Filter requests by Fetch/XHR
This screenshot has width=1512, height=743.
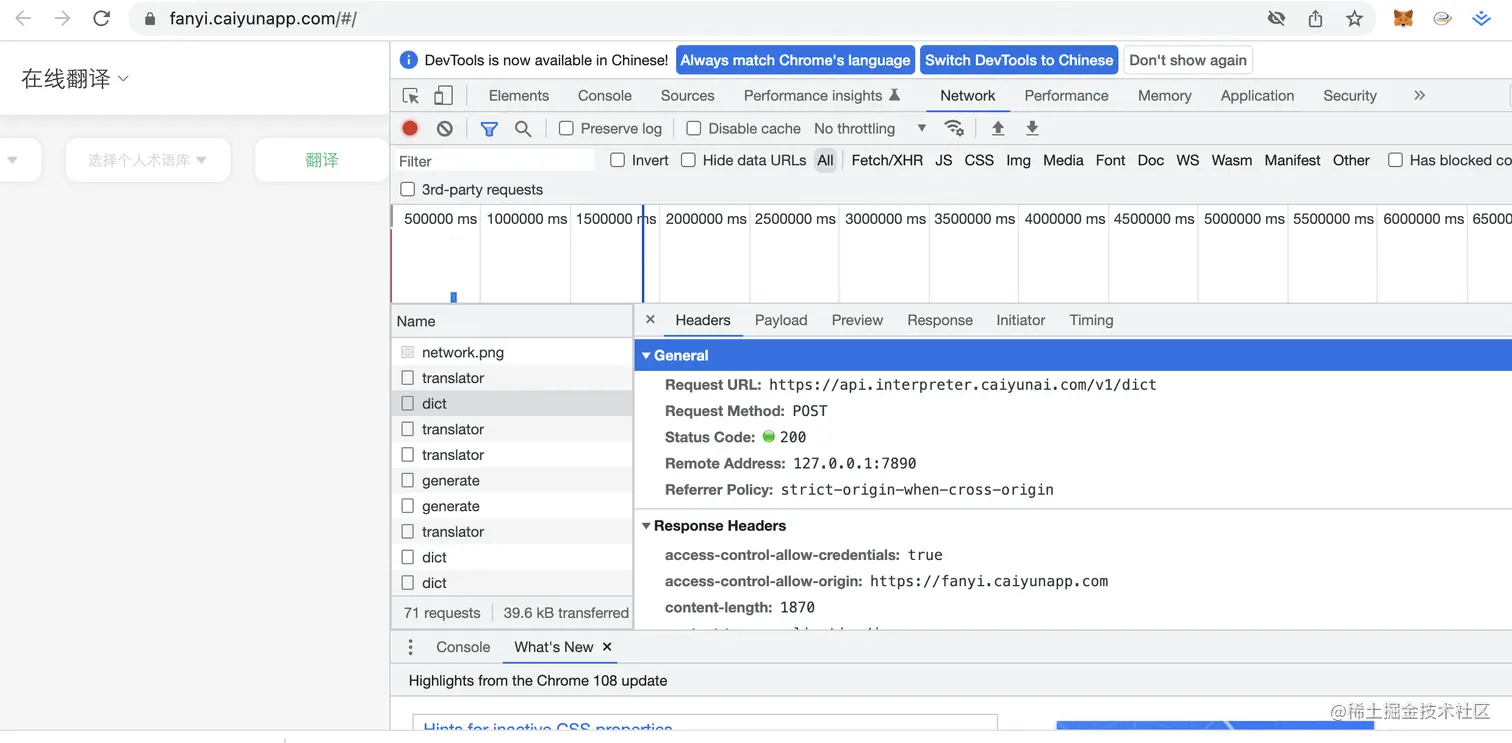coord(887,160)
